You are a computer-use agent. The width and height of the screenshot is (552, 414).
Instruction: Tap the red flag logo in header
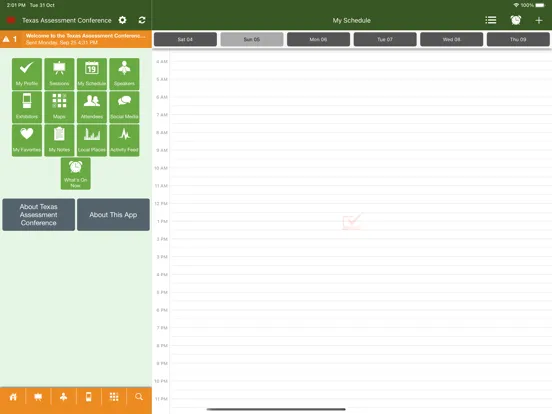coord(11,20)
